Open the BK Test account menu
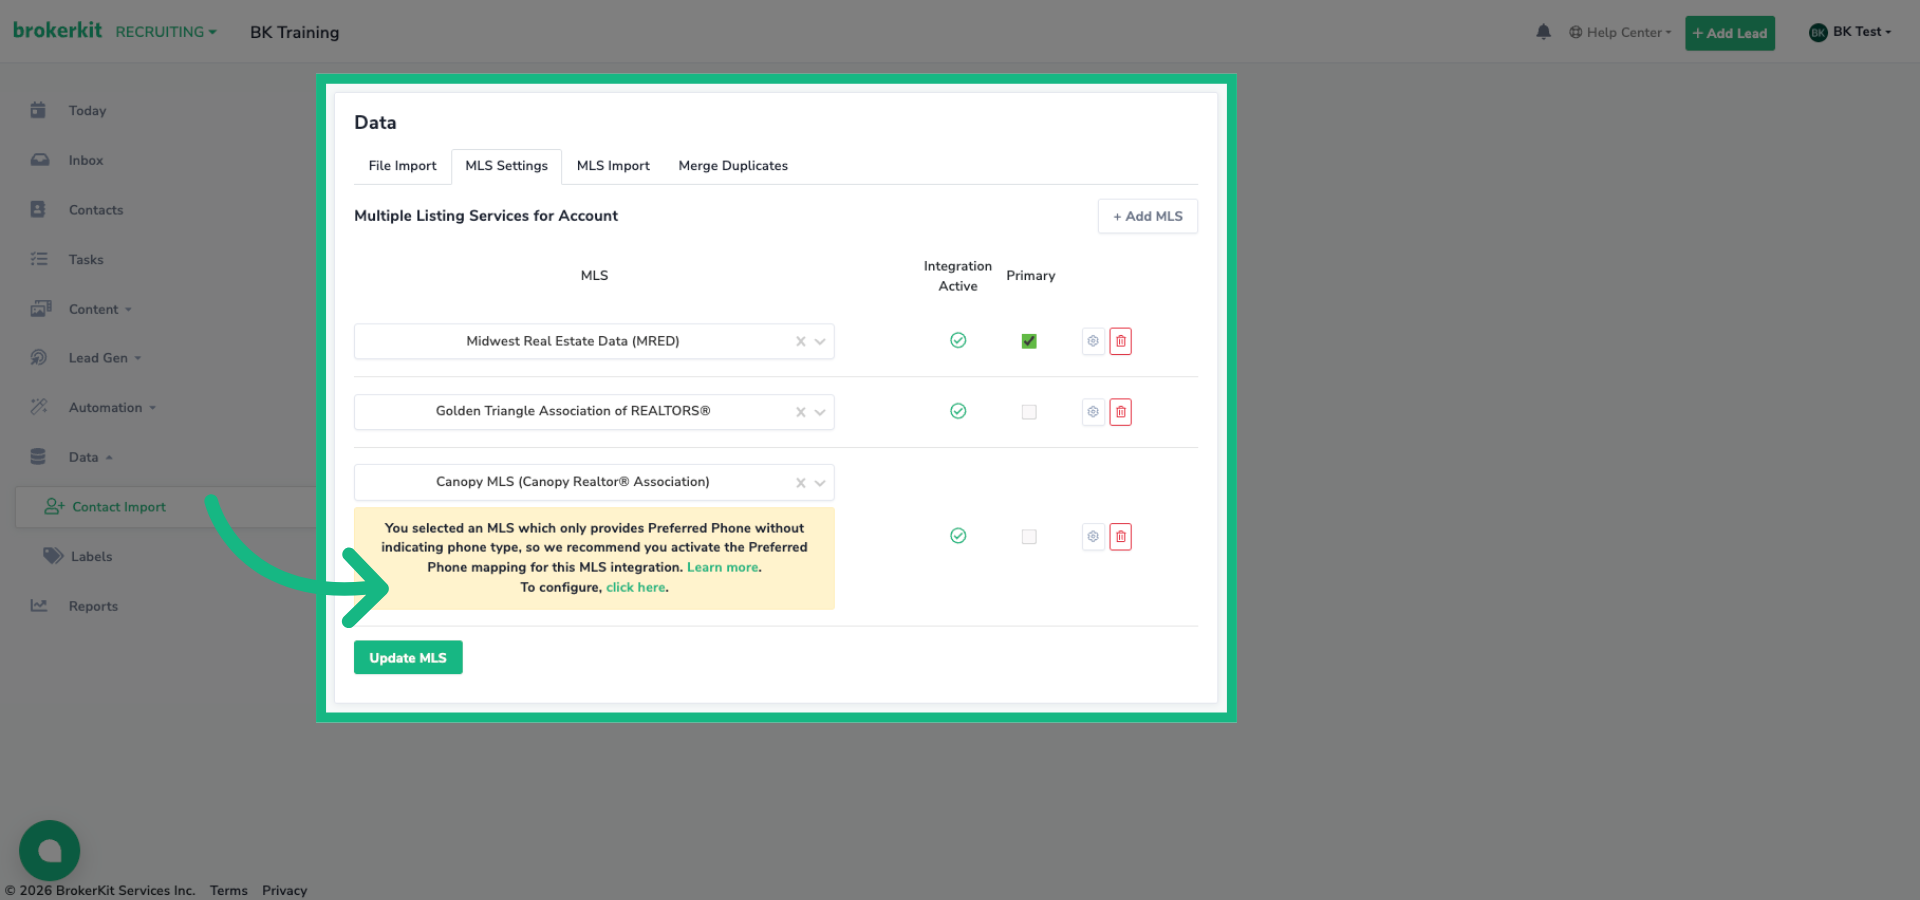Screen dimensions: 1920x900 [1850, 32]
